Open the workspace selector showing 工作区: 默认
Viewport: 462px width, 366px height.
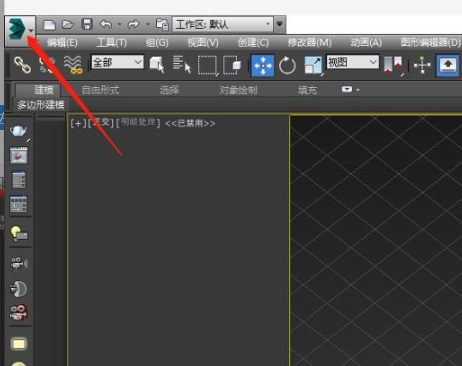[x=222, y=24]
